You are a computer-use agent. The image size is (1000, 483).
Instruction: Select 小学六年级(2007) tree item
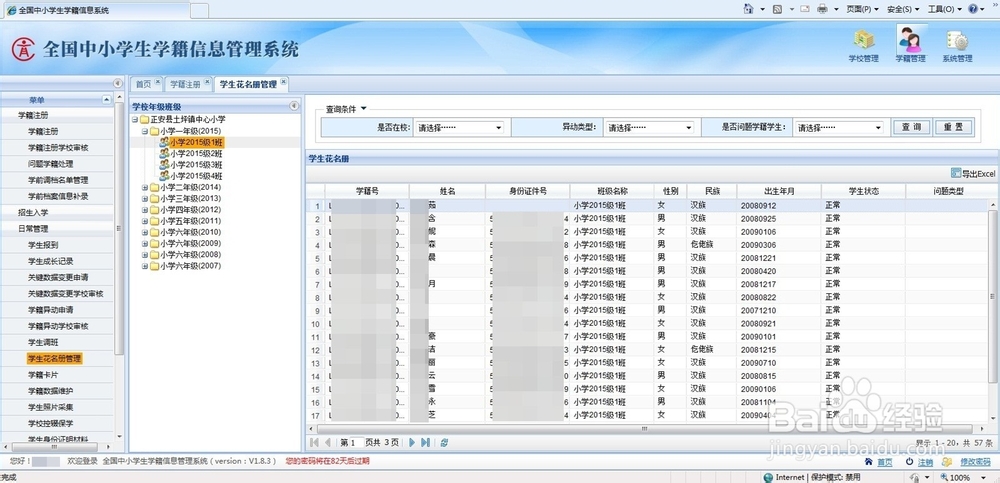tap(190, 266)
